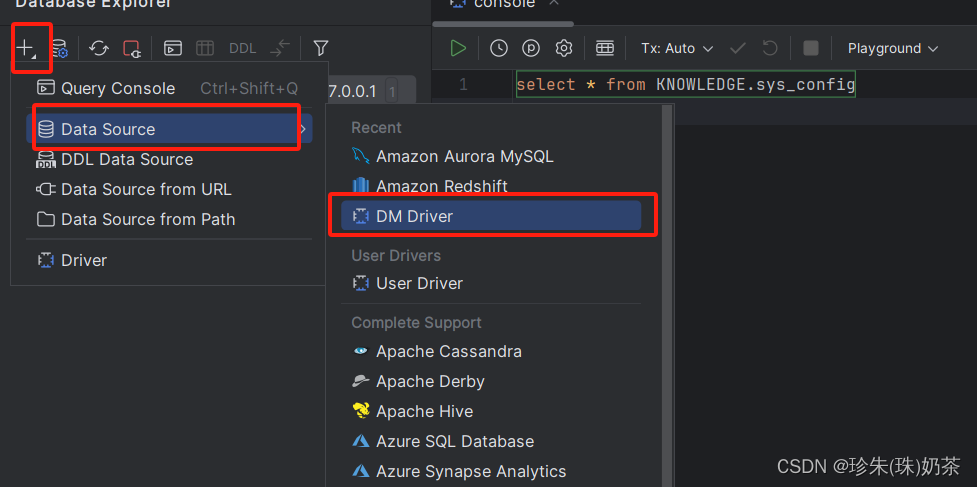Select Apache Hive data source

(x=491, y=412)
